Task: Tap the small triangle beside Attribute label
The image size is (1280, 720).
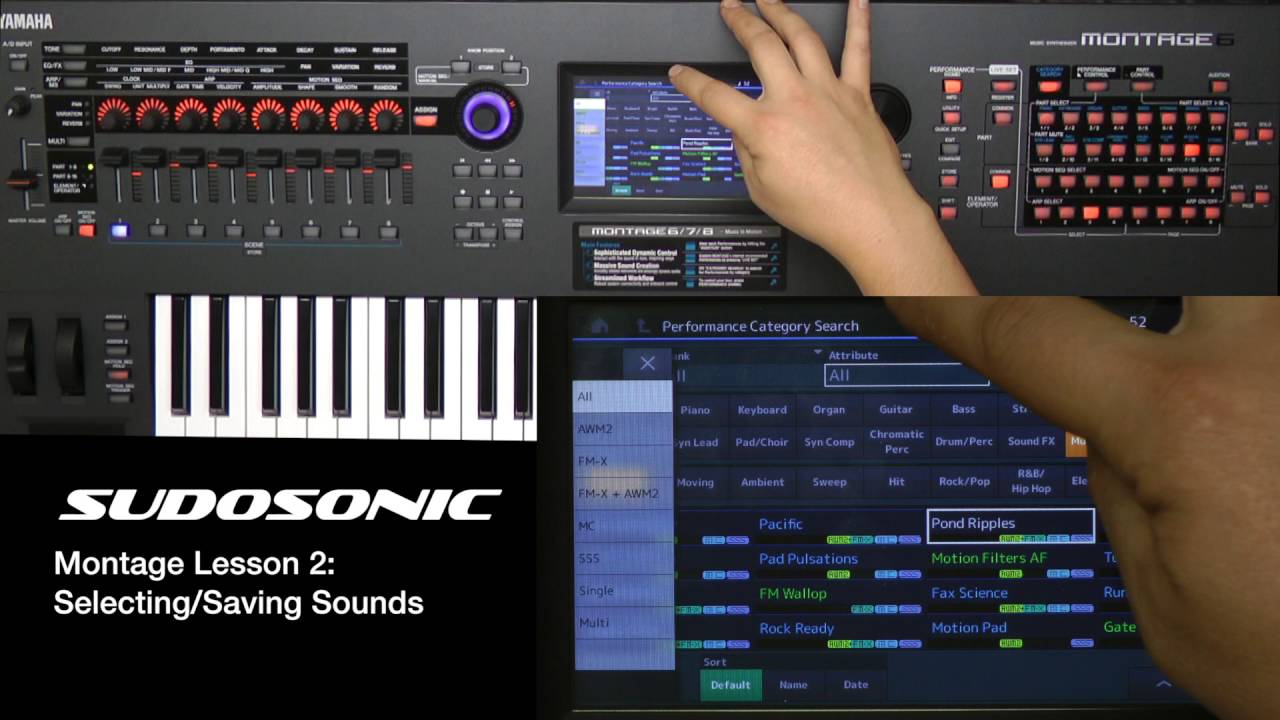Action: pyautogui.click(x=818, y=353)
